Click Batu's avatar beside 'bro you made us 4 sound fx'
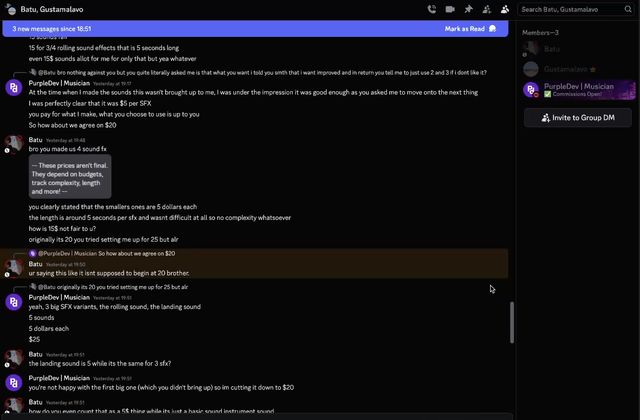The height and width of the screenshot is (420, 640). tap(13, 144)
